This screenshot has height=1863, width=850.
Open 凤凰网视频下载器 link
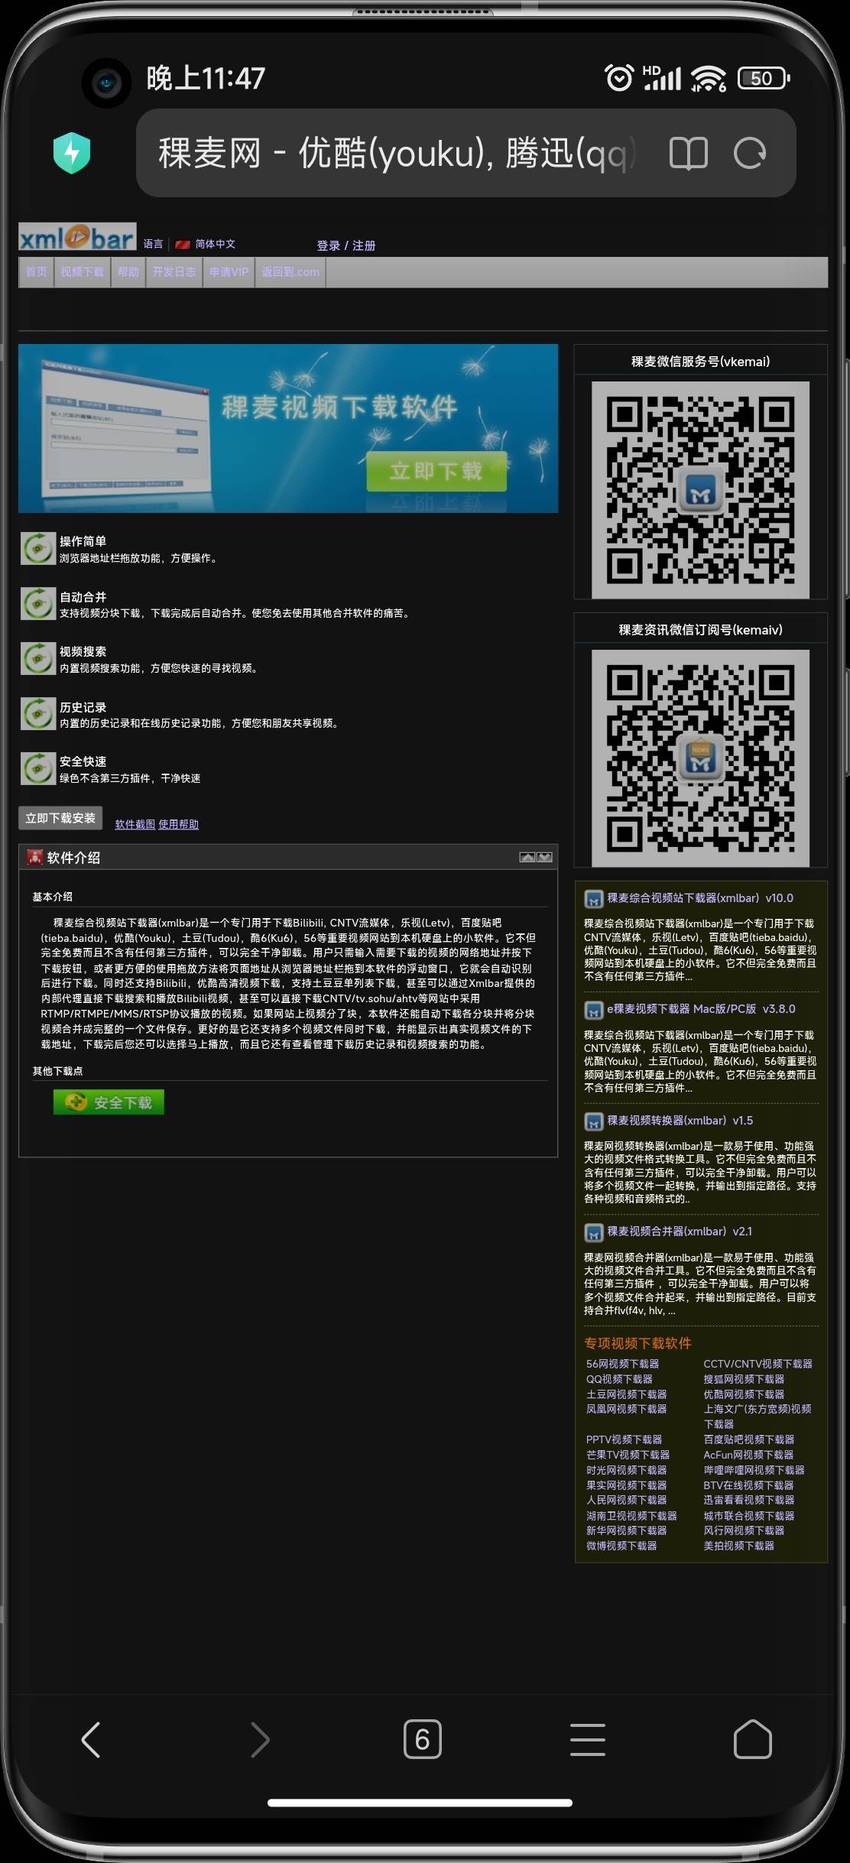627,1409
